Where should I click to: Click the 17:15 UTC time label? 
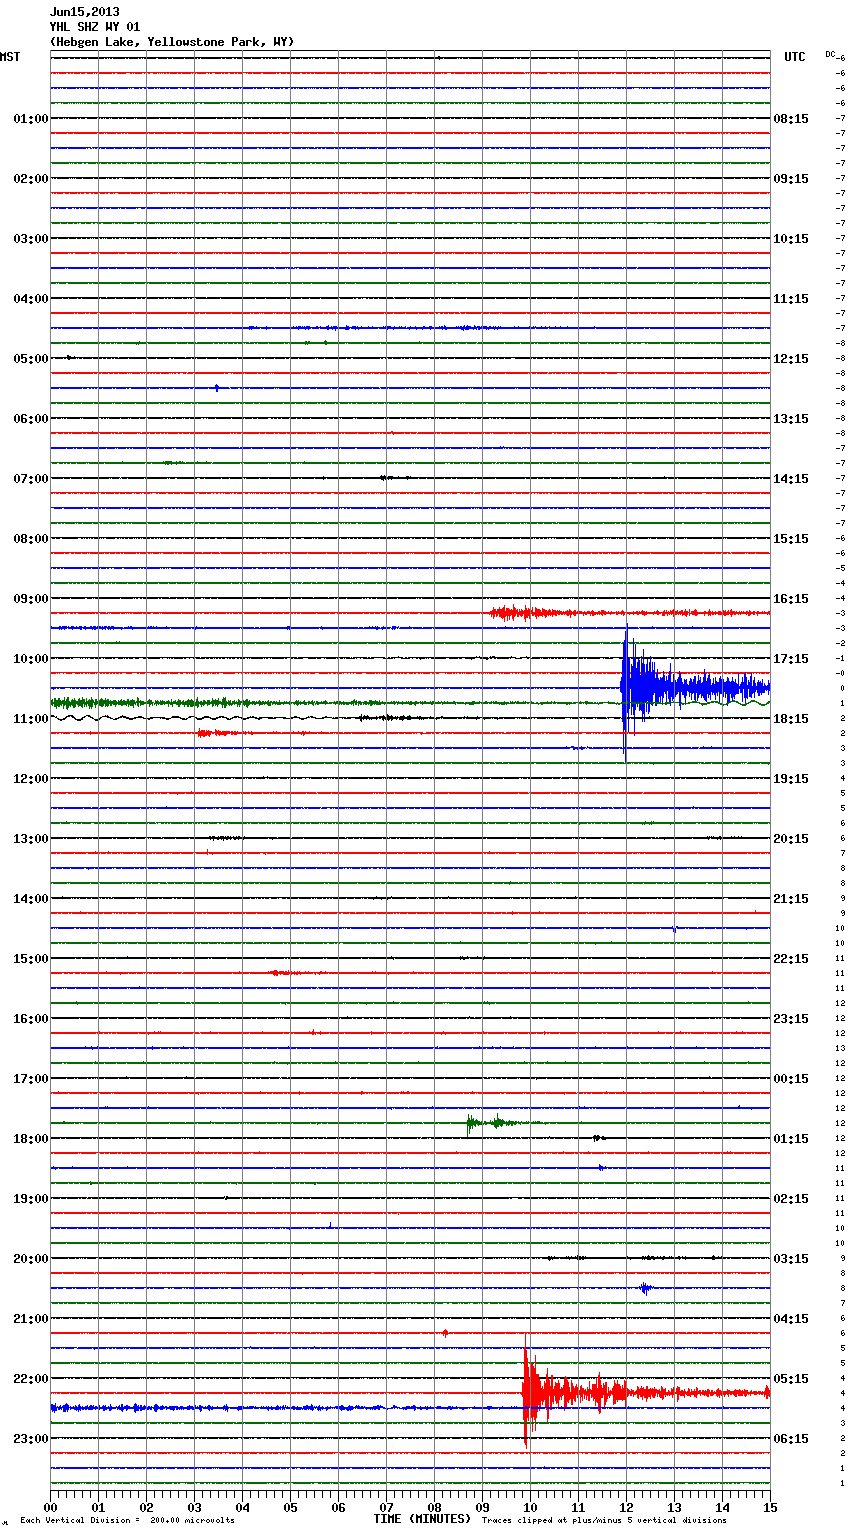pos(791,659)
